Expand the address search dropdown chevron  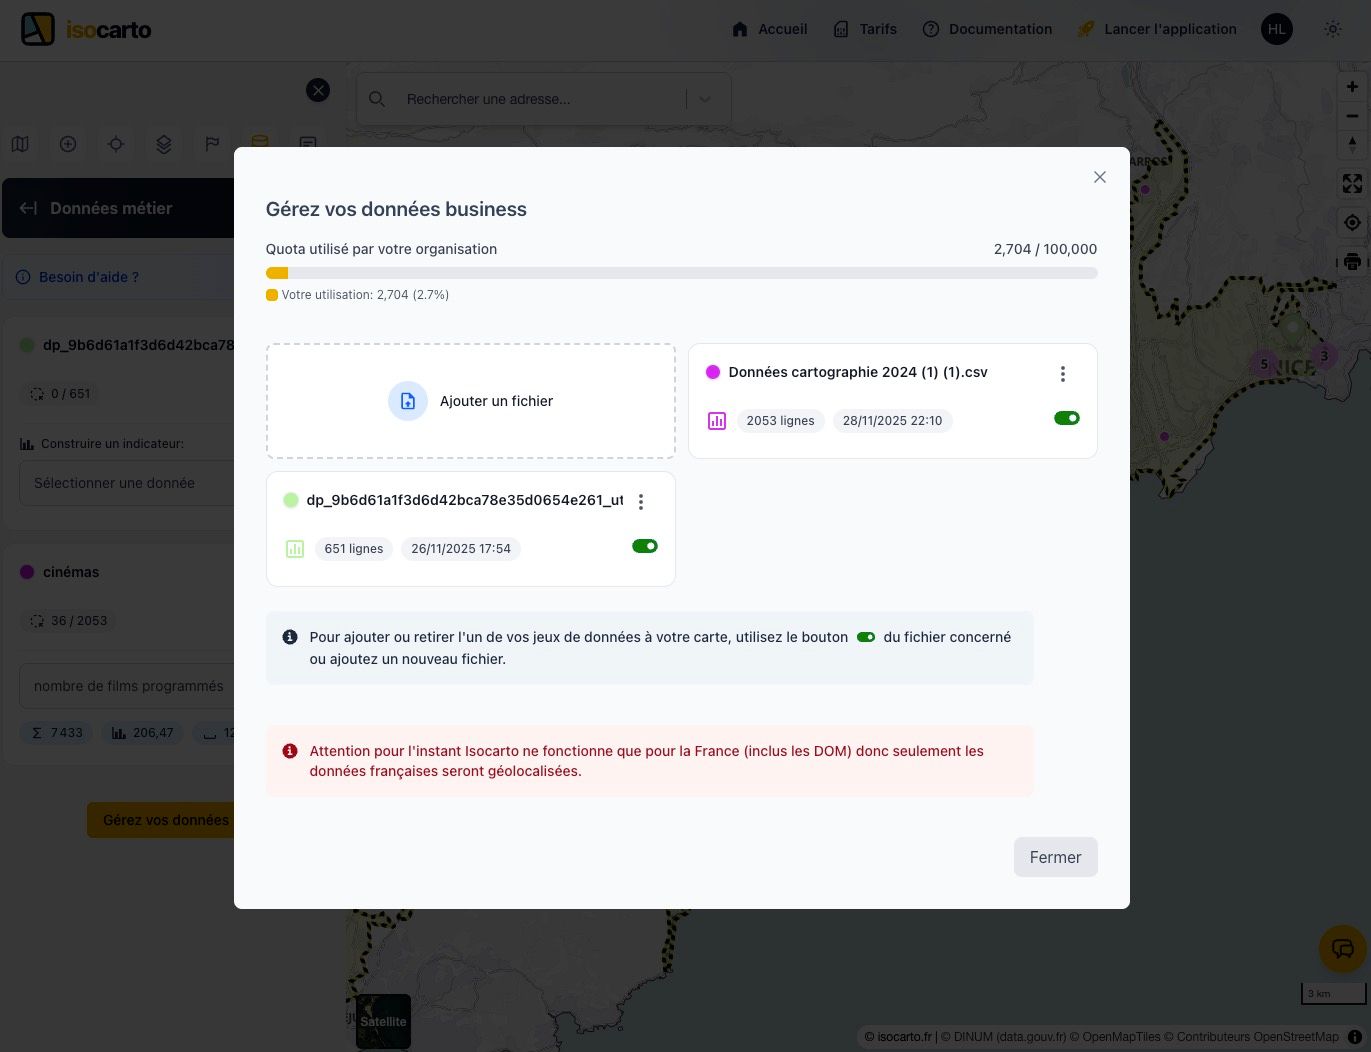705,99
